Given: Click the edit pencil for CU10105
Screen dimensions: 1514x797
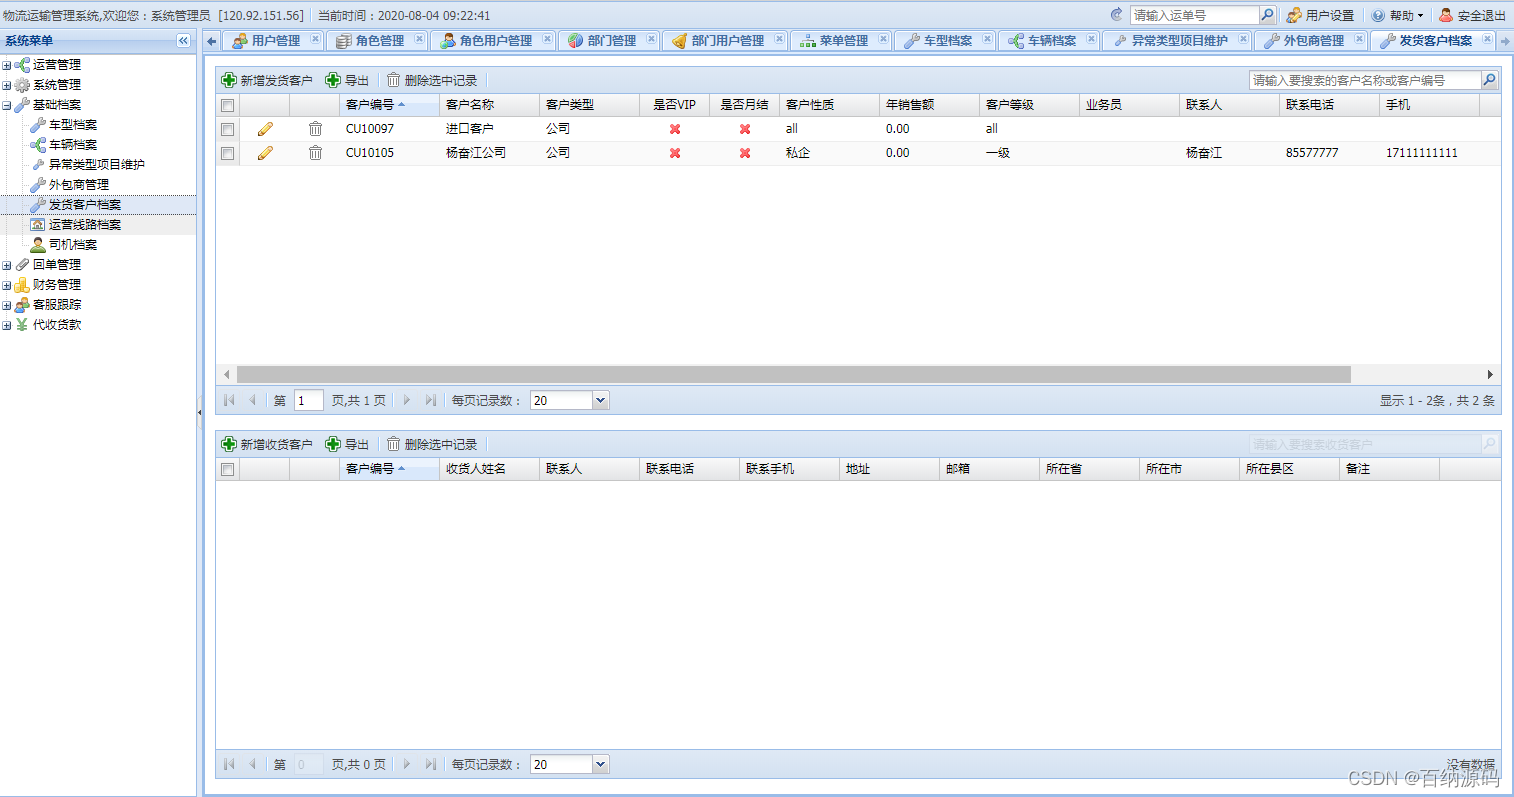Looking at the screenshot, I should (265, 153).
